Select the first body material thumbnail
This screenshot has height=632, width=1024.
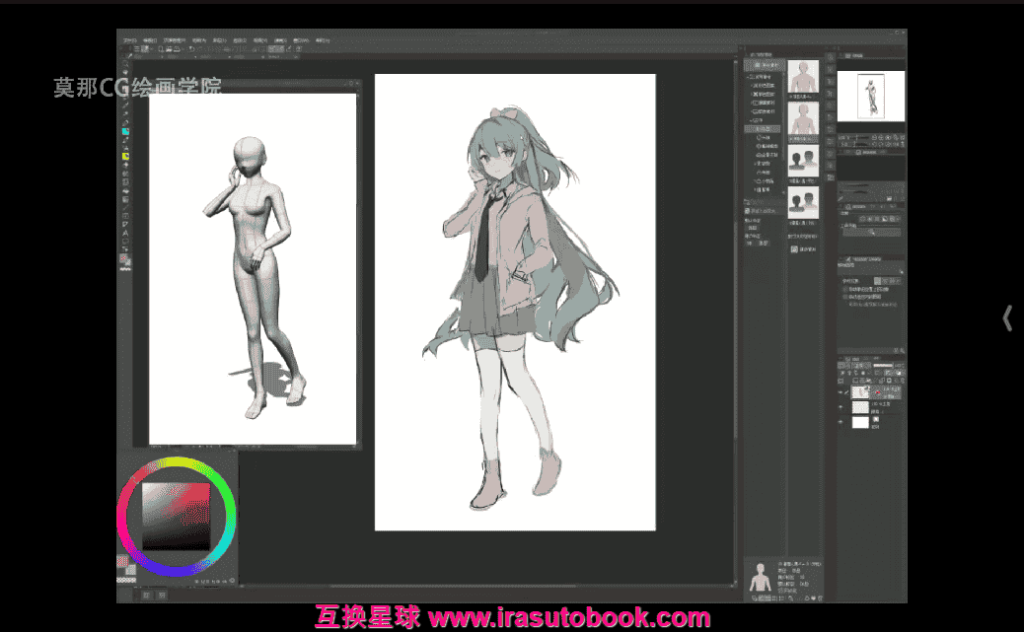803,77
